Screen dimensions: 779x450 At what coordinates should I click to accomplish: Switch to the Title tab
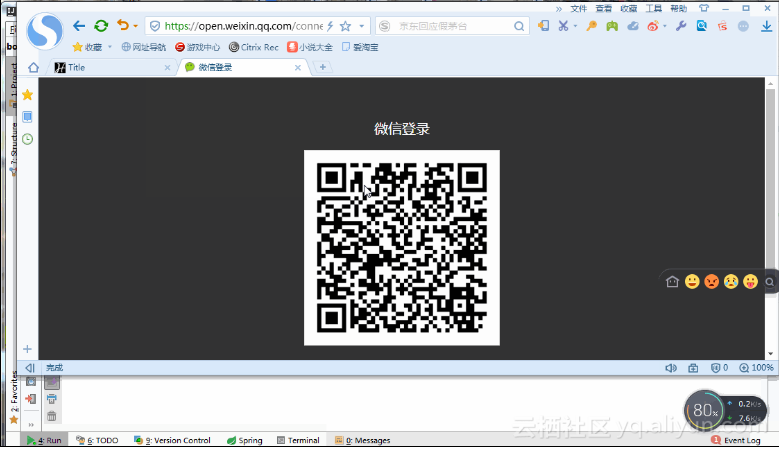tap(112, 68)
